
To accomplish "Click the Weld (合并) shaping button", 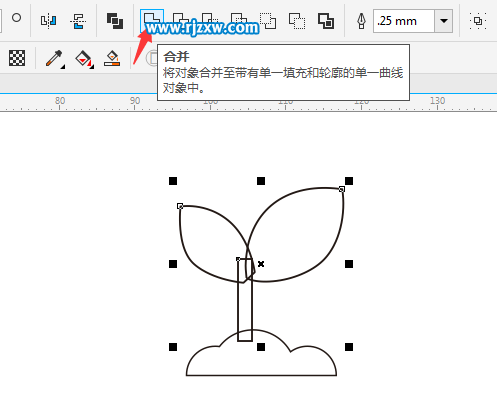I will point(152,21).
